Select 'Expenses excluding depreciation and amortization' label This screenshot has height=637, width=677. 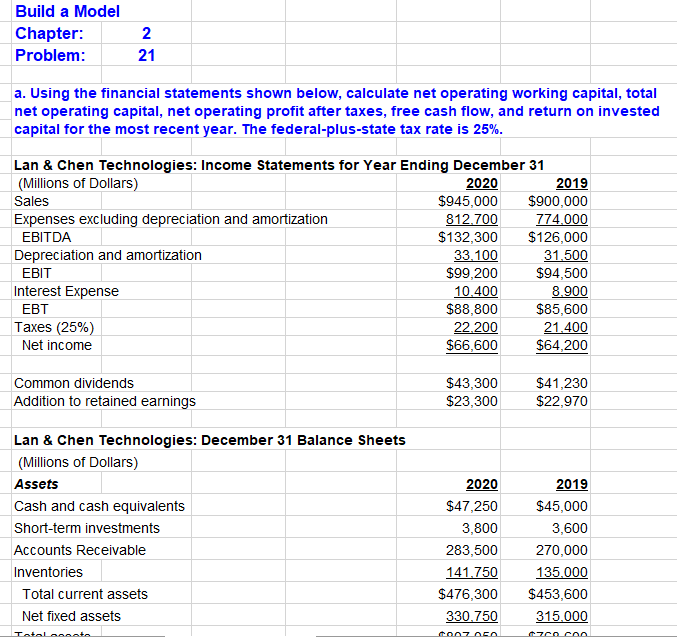(x=171, y=219)
